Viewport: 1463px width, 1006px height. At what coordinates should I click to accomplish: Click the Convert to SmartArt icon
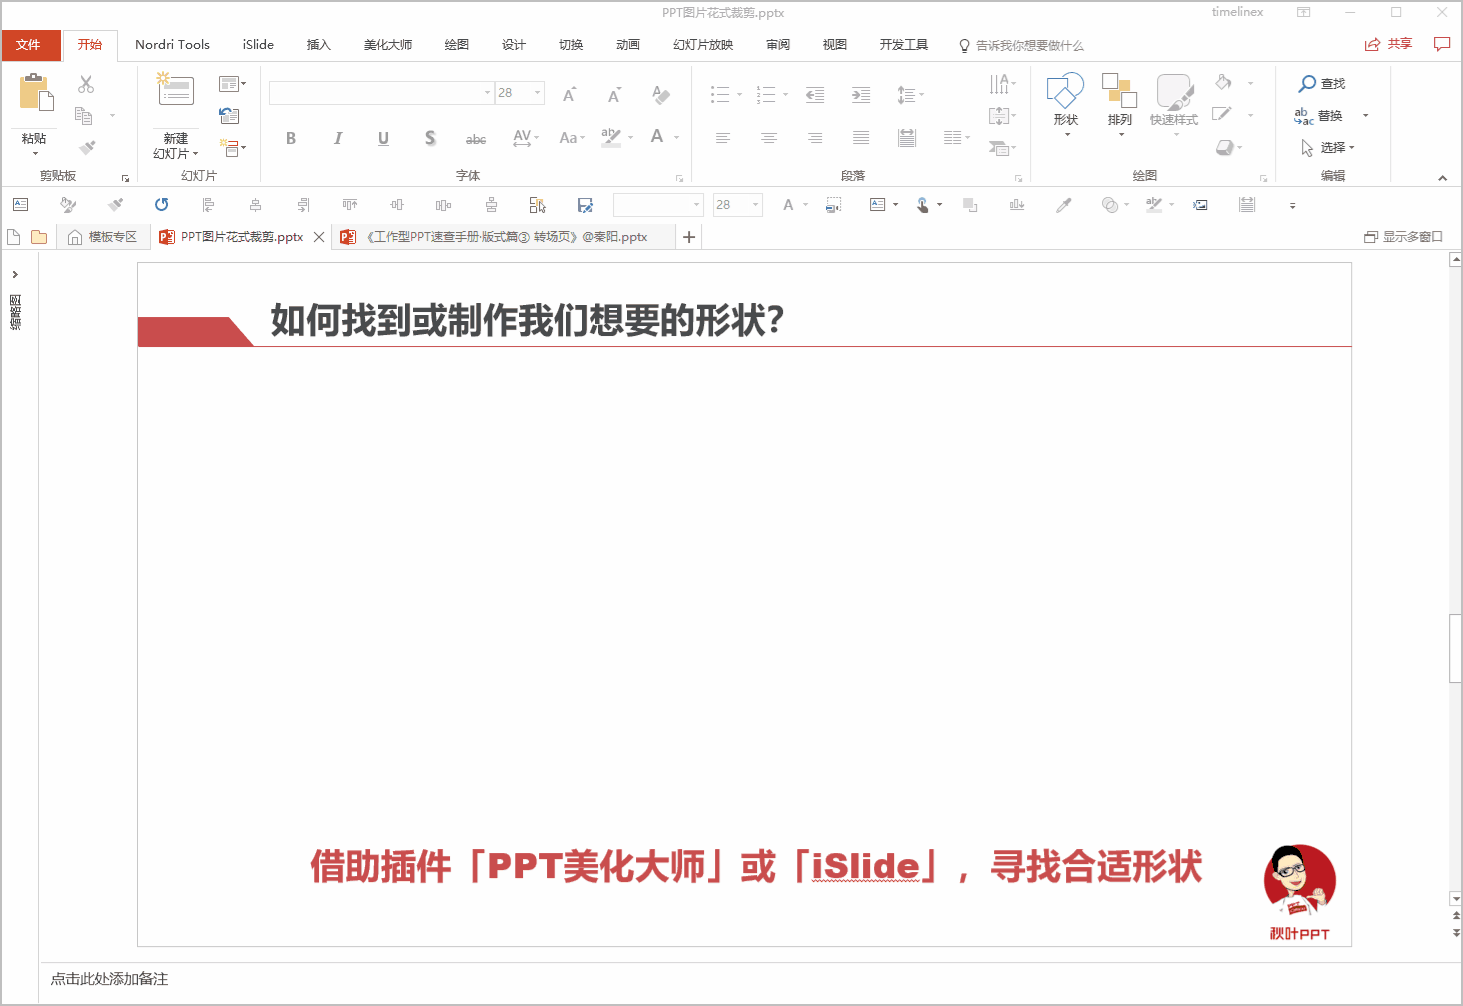click(x=1001, y=148)
